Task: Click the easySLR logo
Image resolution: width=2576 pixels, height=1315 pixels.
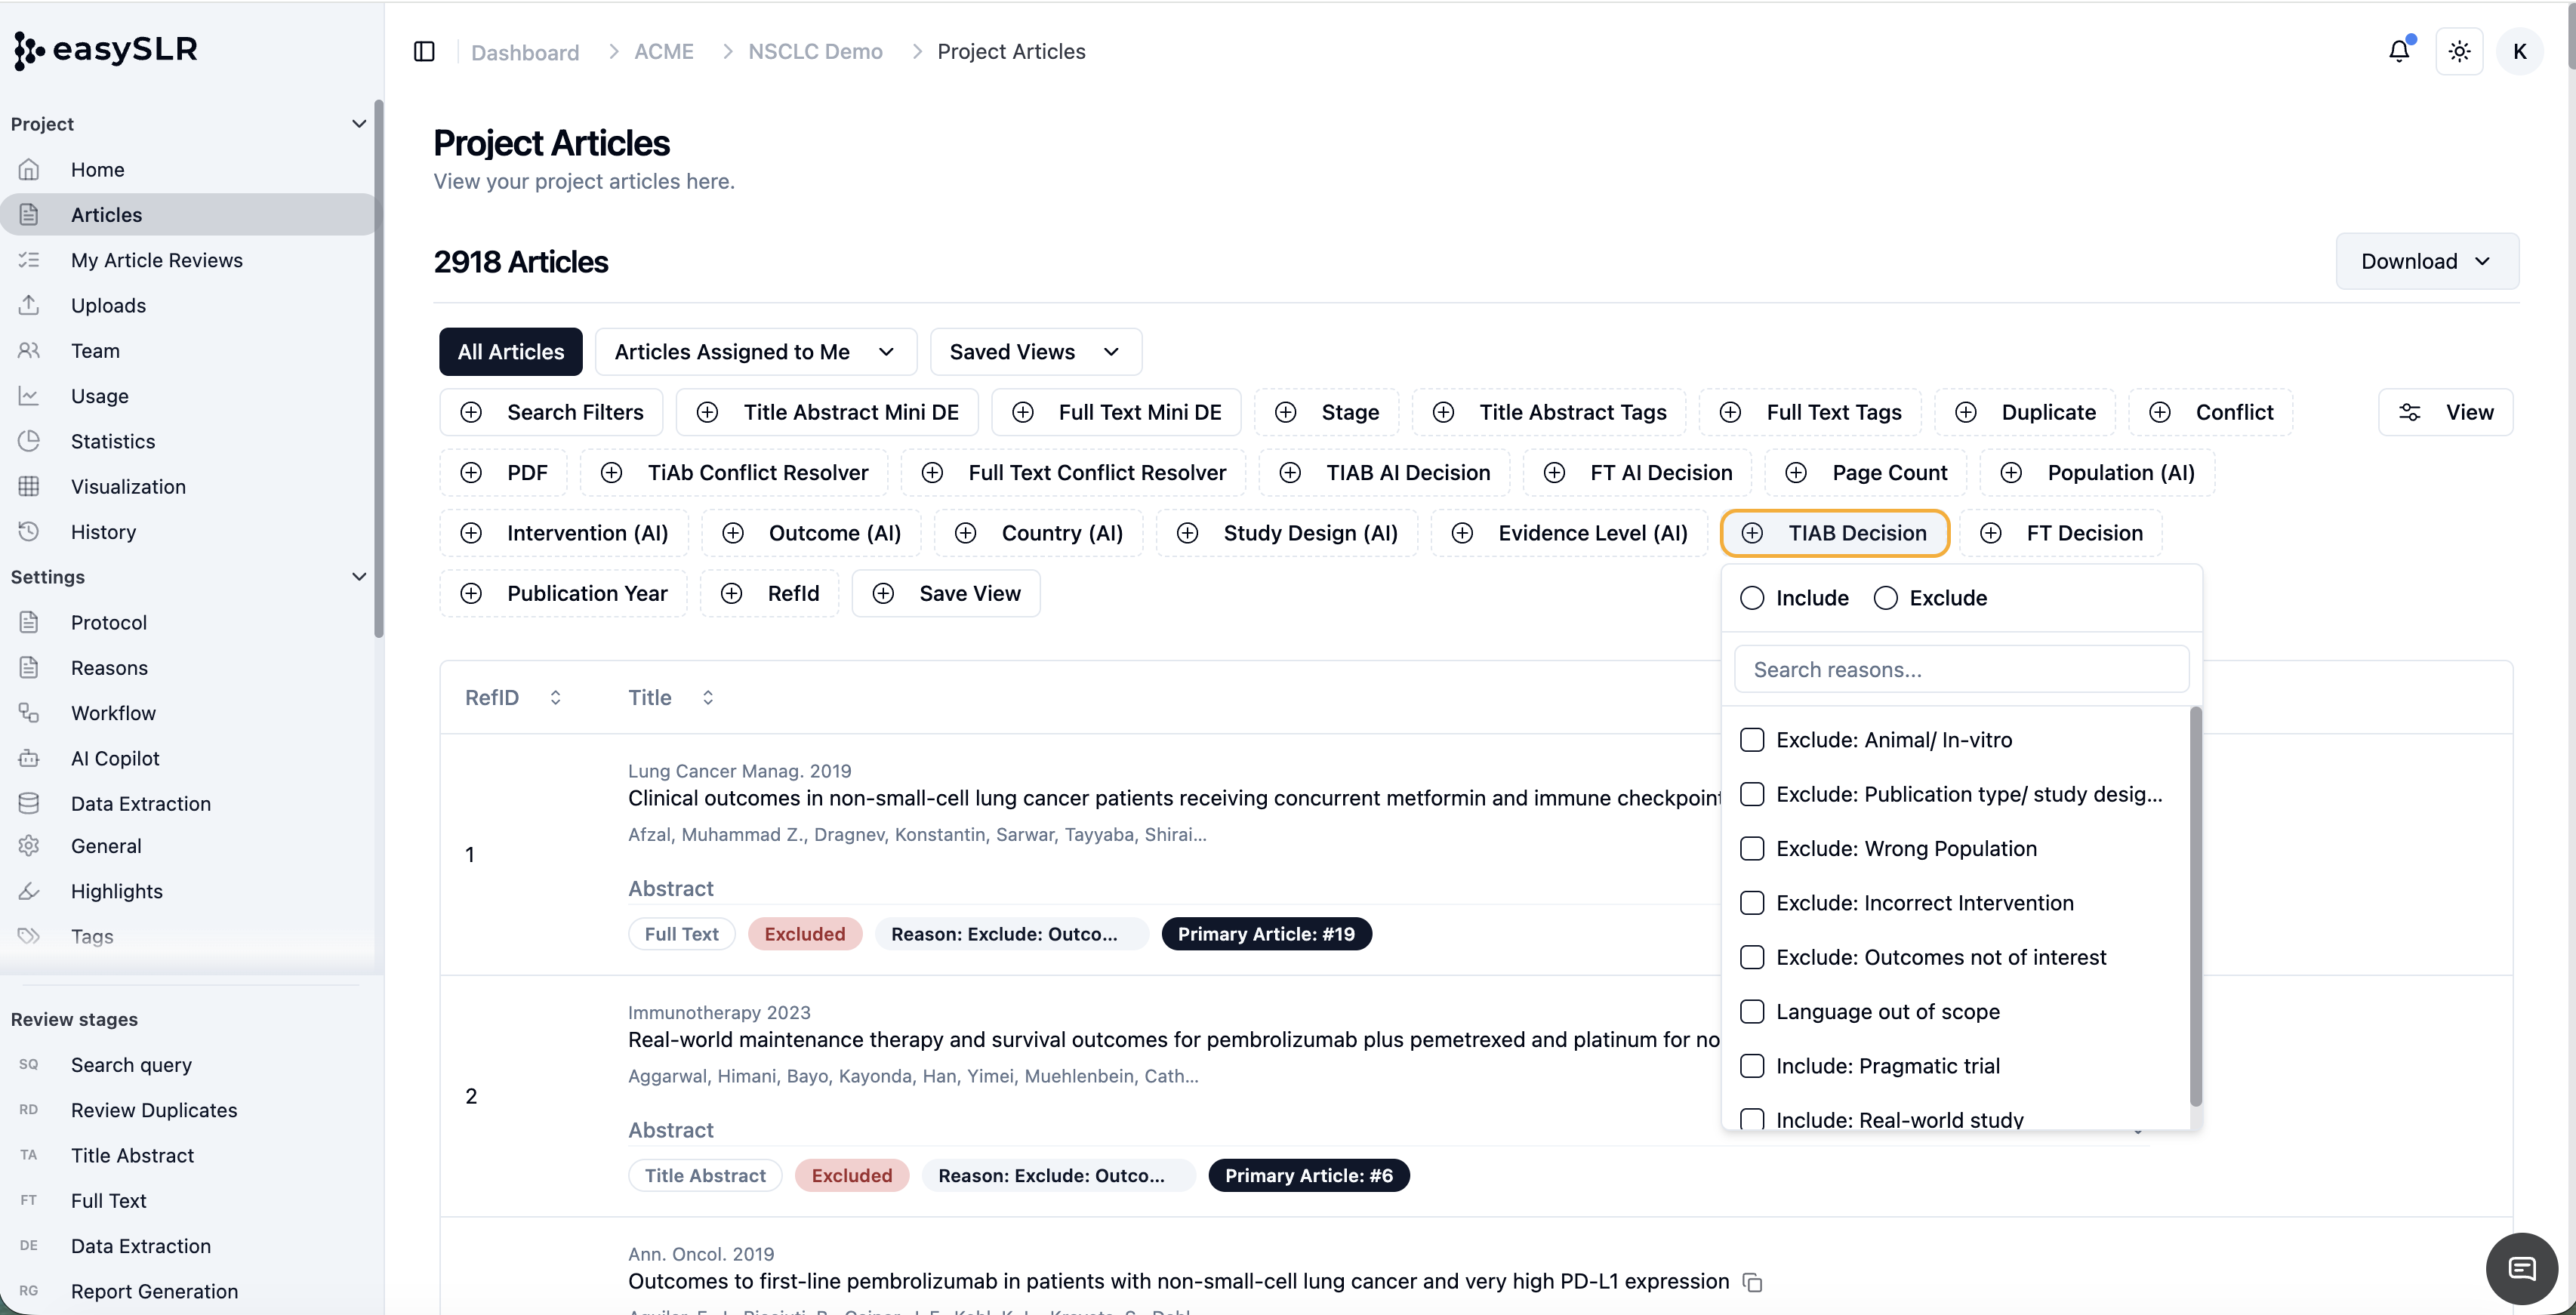Action: coord(106,49)
